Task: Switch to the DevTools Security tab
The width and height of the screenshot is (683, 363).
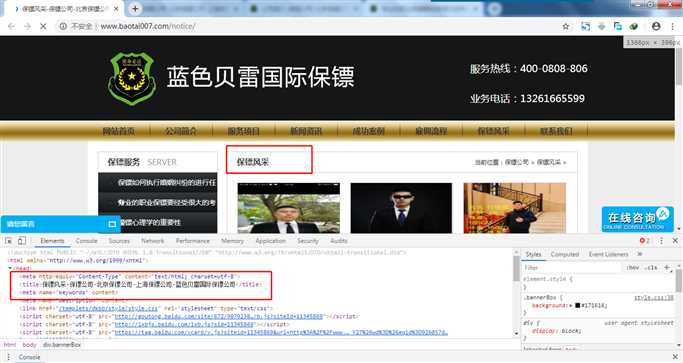Action: click(x=308, y=241)
